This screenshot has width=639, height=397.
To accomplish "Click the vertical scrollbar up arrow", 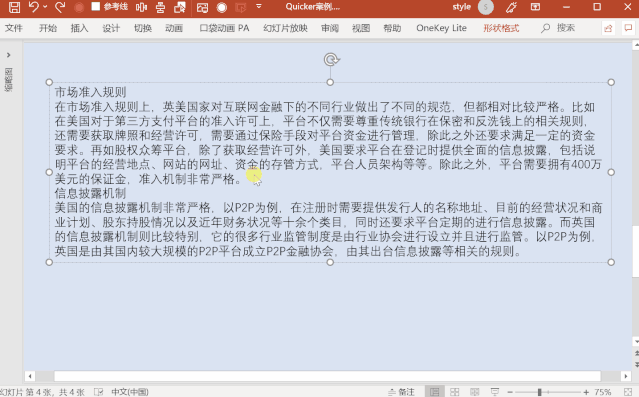I will coord(636,44).
